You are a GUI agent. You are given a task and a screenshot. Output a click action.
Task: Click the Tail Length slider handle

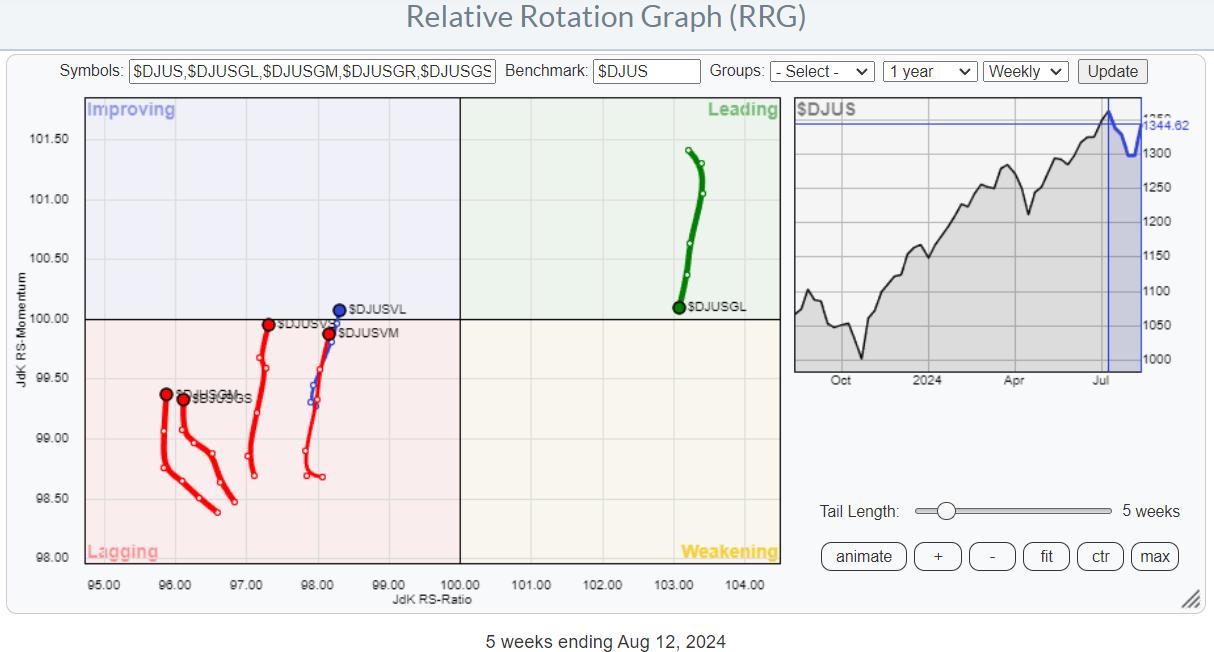click(x=946, y=511)
